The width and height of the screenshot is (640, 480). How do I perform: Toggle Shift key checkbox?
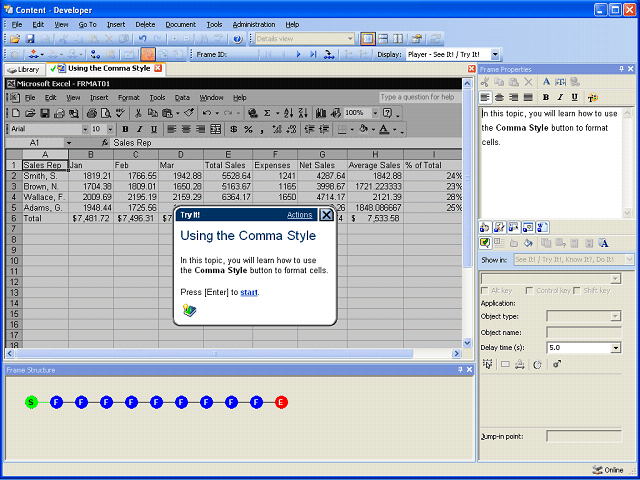(x=577, y=291)
